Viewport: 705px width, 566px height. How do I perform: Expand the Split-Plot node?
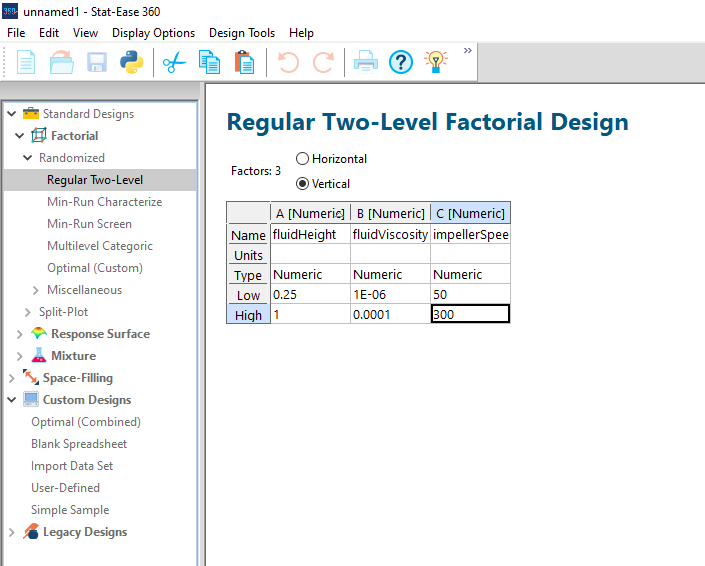tap(28, 312)
